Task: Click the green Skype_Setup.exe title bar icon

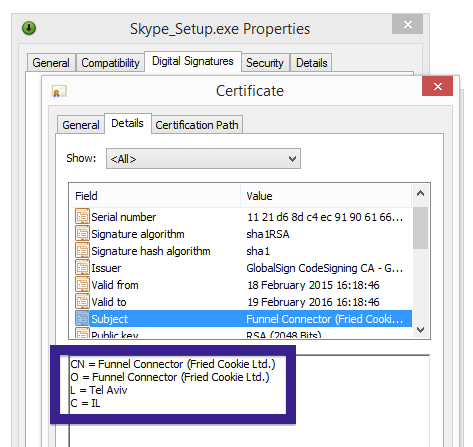Action: [29, 28]
